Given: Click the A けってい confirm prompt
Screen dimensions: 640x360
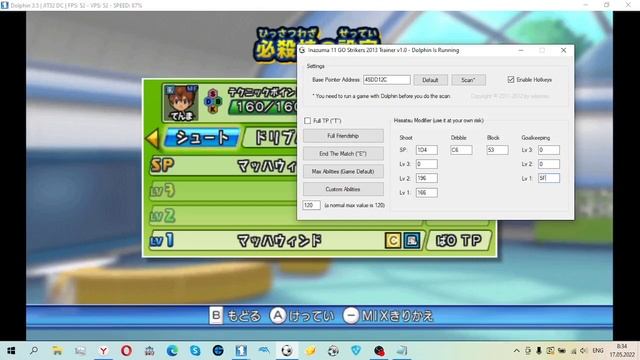Looking at the screenshot, I should (x=302, y=316).
